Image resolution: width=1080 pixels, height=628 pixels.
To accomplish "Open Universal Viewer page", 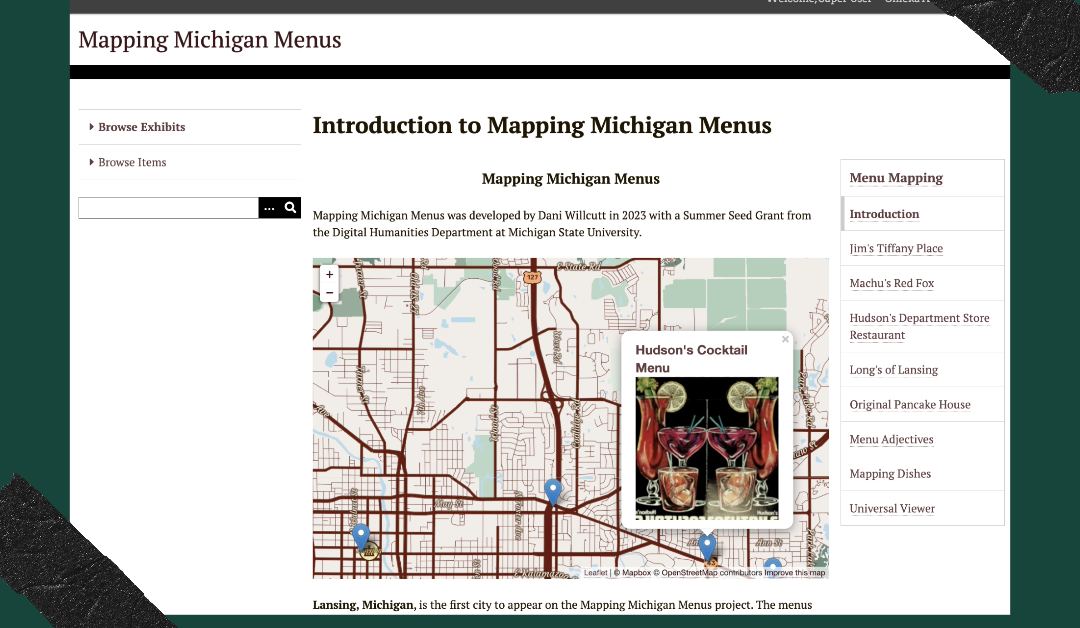I will coord(892,508).
